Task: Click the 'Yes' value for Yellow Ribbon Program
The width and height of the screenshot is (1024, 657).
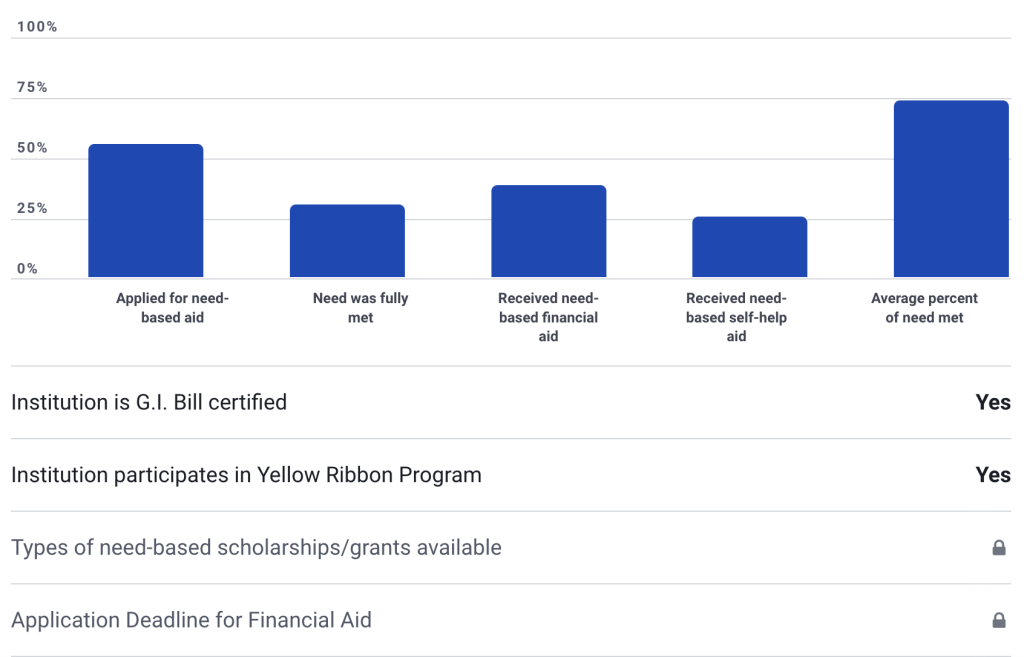Action: (992, 475)
